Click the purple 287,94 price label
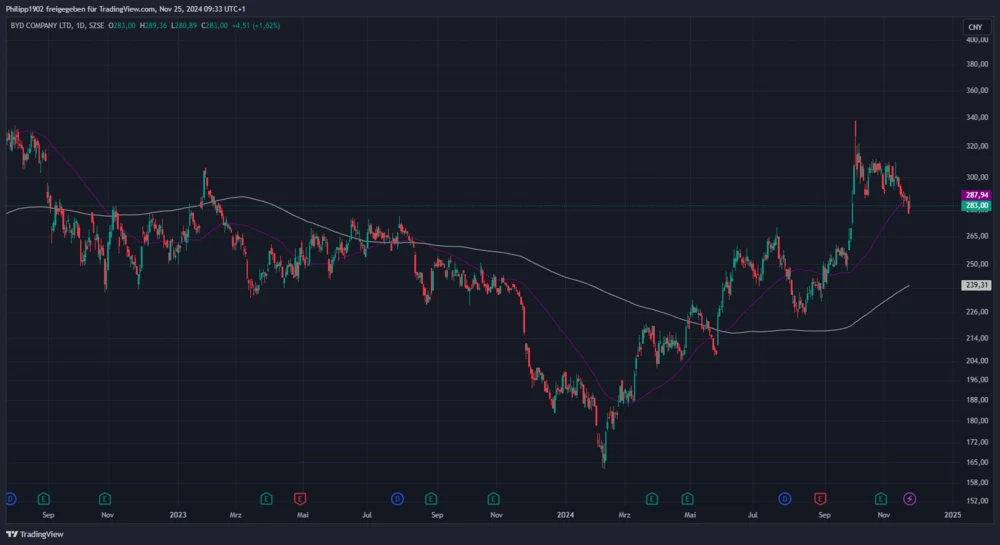Image resolution: width=1000 pixels, height=545 pixels. point(976,195)
